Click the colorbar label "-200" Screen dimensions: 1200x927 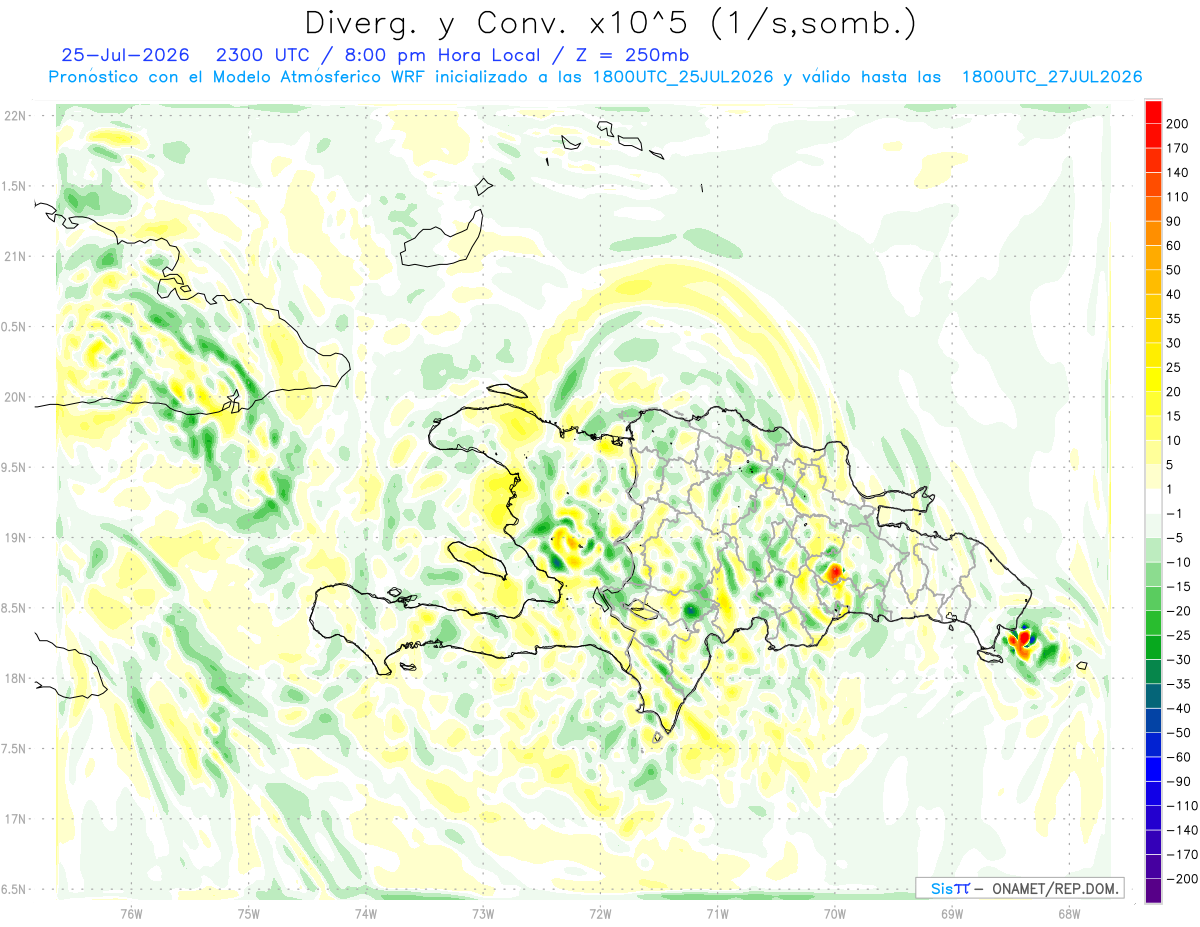coord(1183,879)
